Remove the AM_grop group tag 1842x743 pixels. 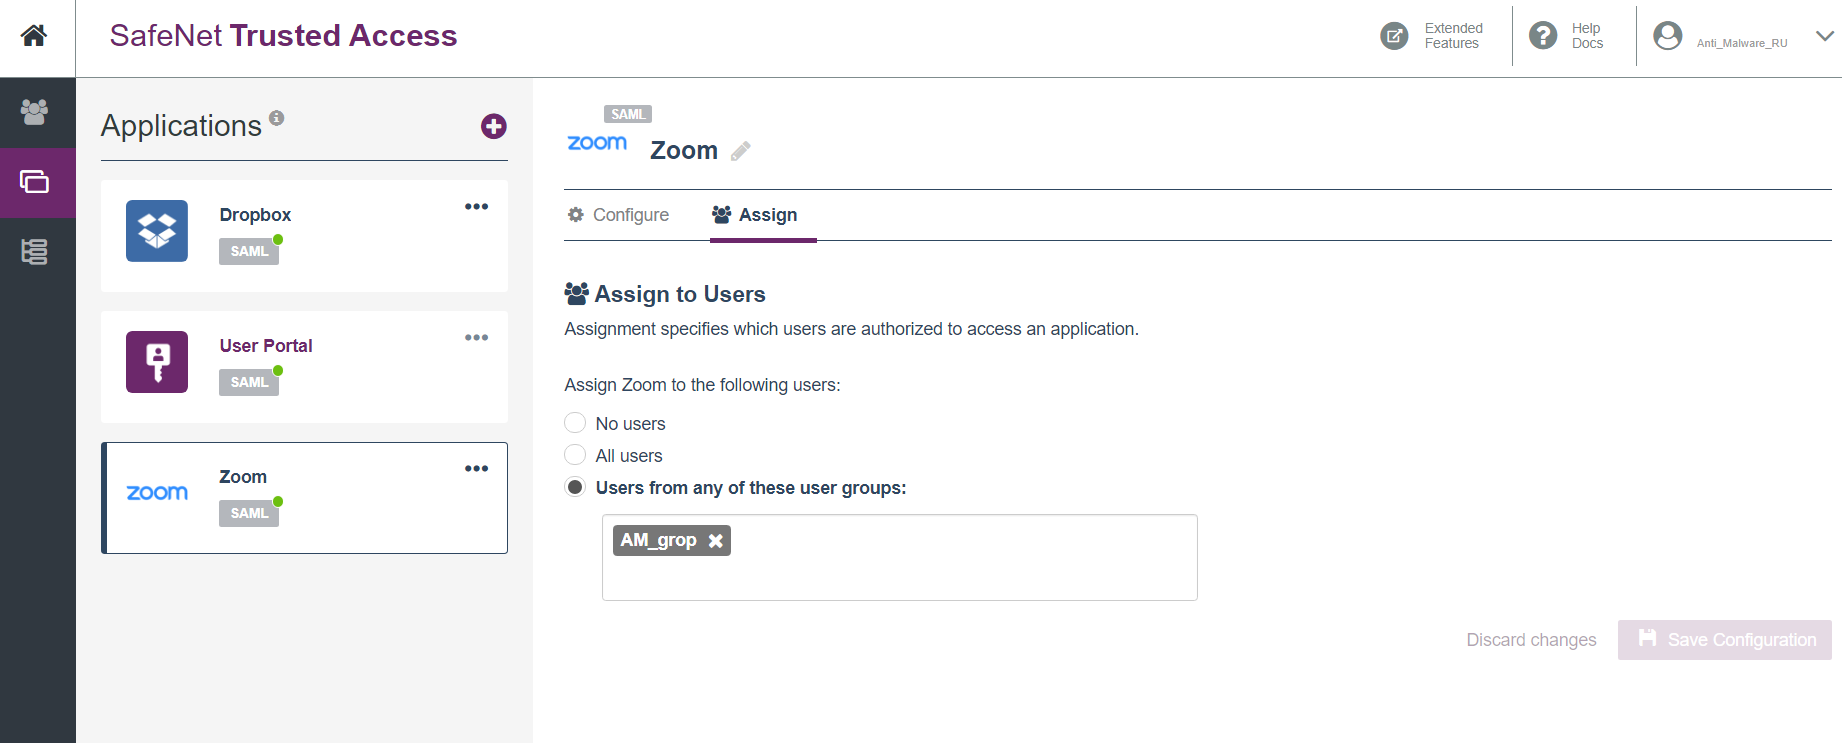tap(716, 541)
